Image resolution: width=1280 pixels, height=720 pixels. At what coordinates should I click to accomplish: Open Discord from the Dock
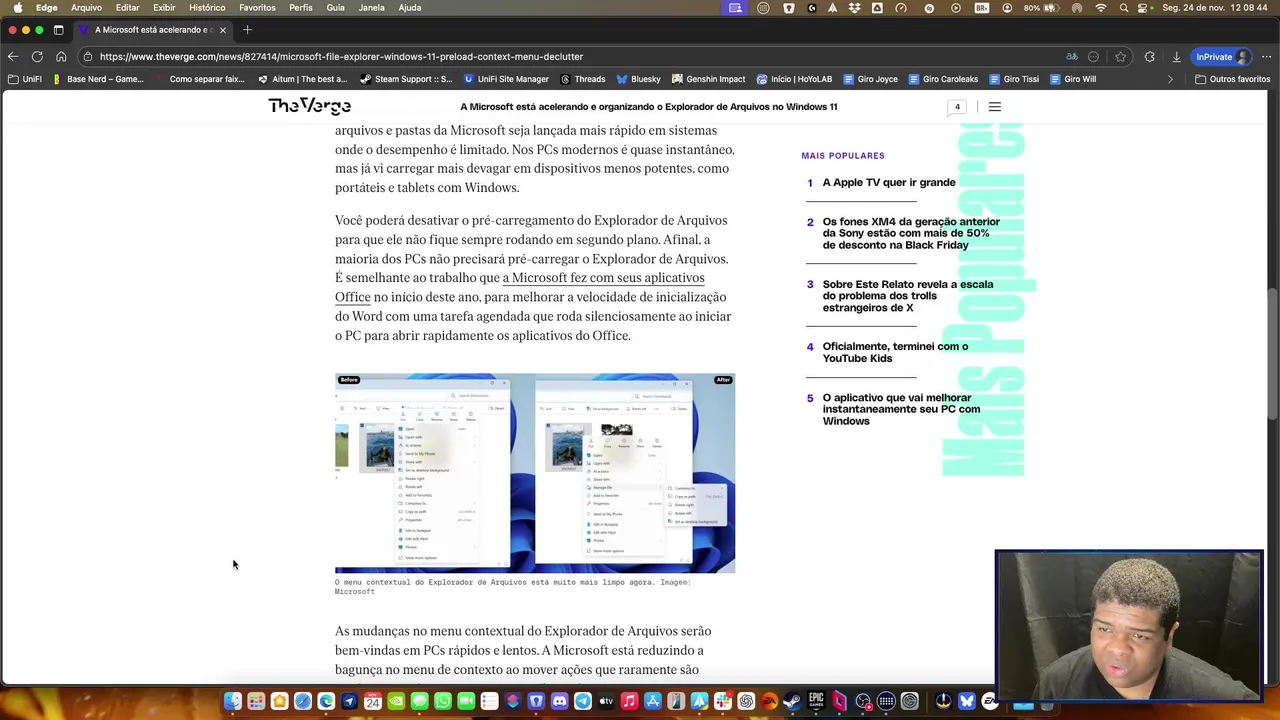pos(559,701)
